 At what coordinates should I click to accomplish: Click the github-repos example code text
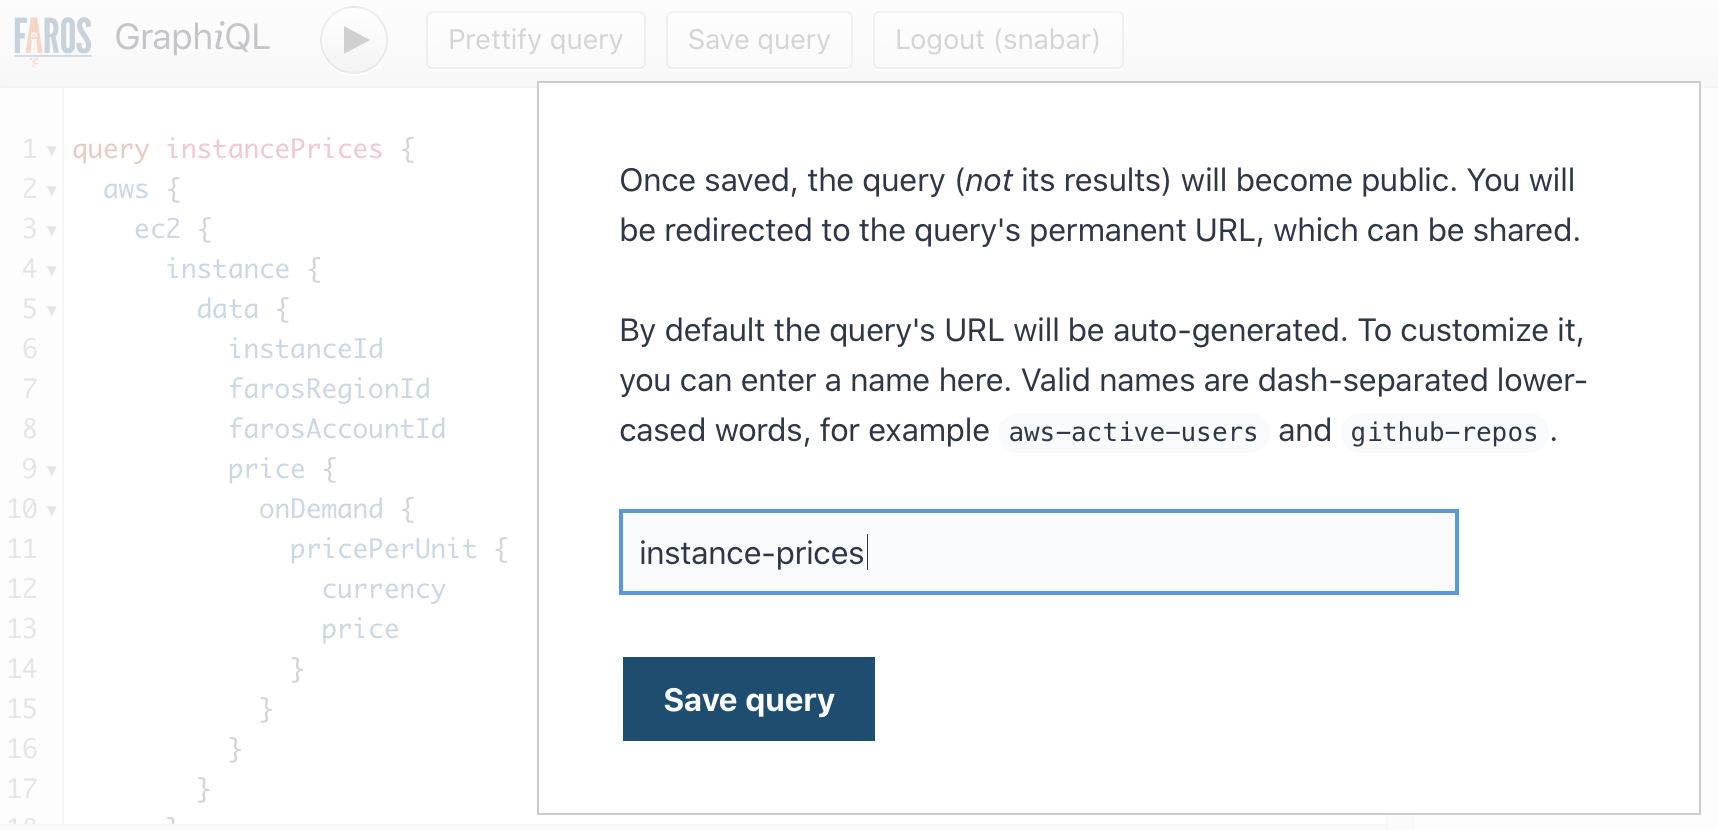tap(1443, 432)
